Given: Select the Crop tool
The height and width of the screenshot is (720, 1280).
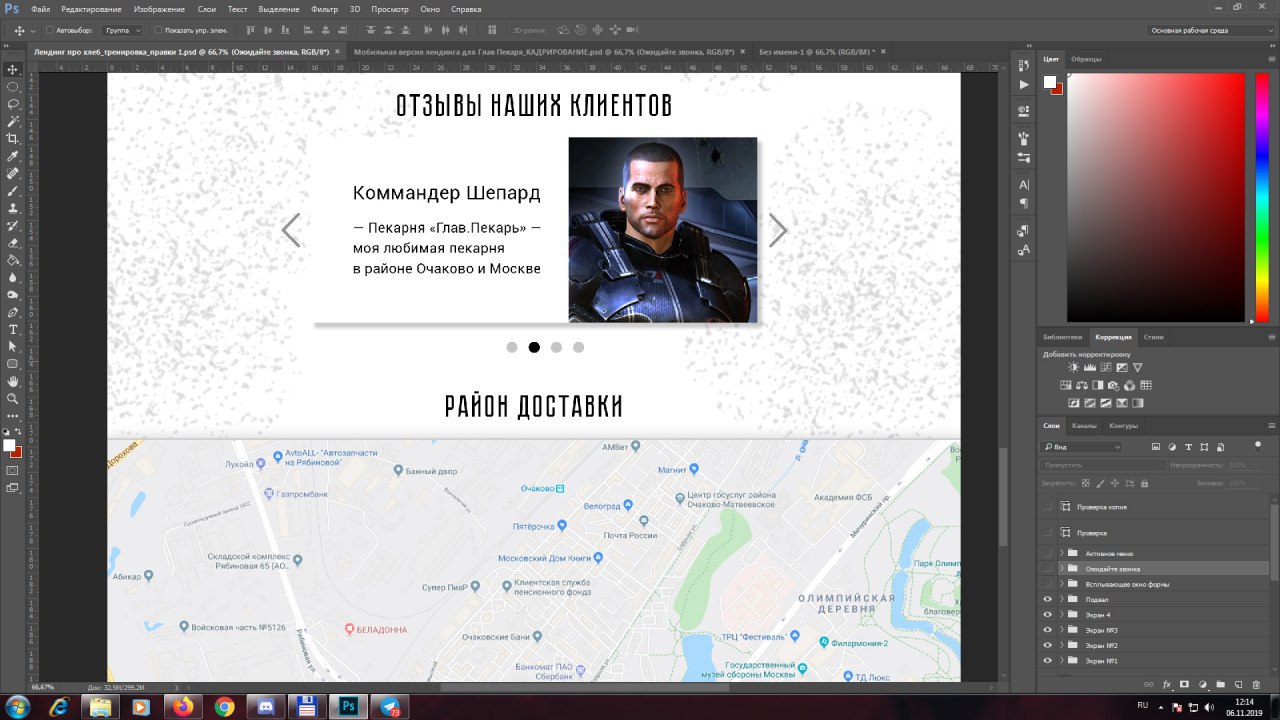Looking at the screenshot, I should pyautogui.click(x=13, y=139).
